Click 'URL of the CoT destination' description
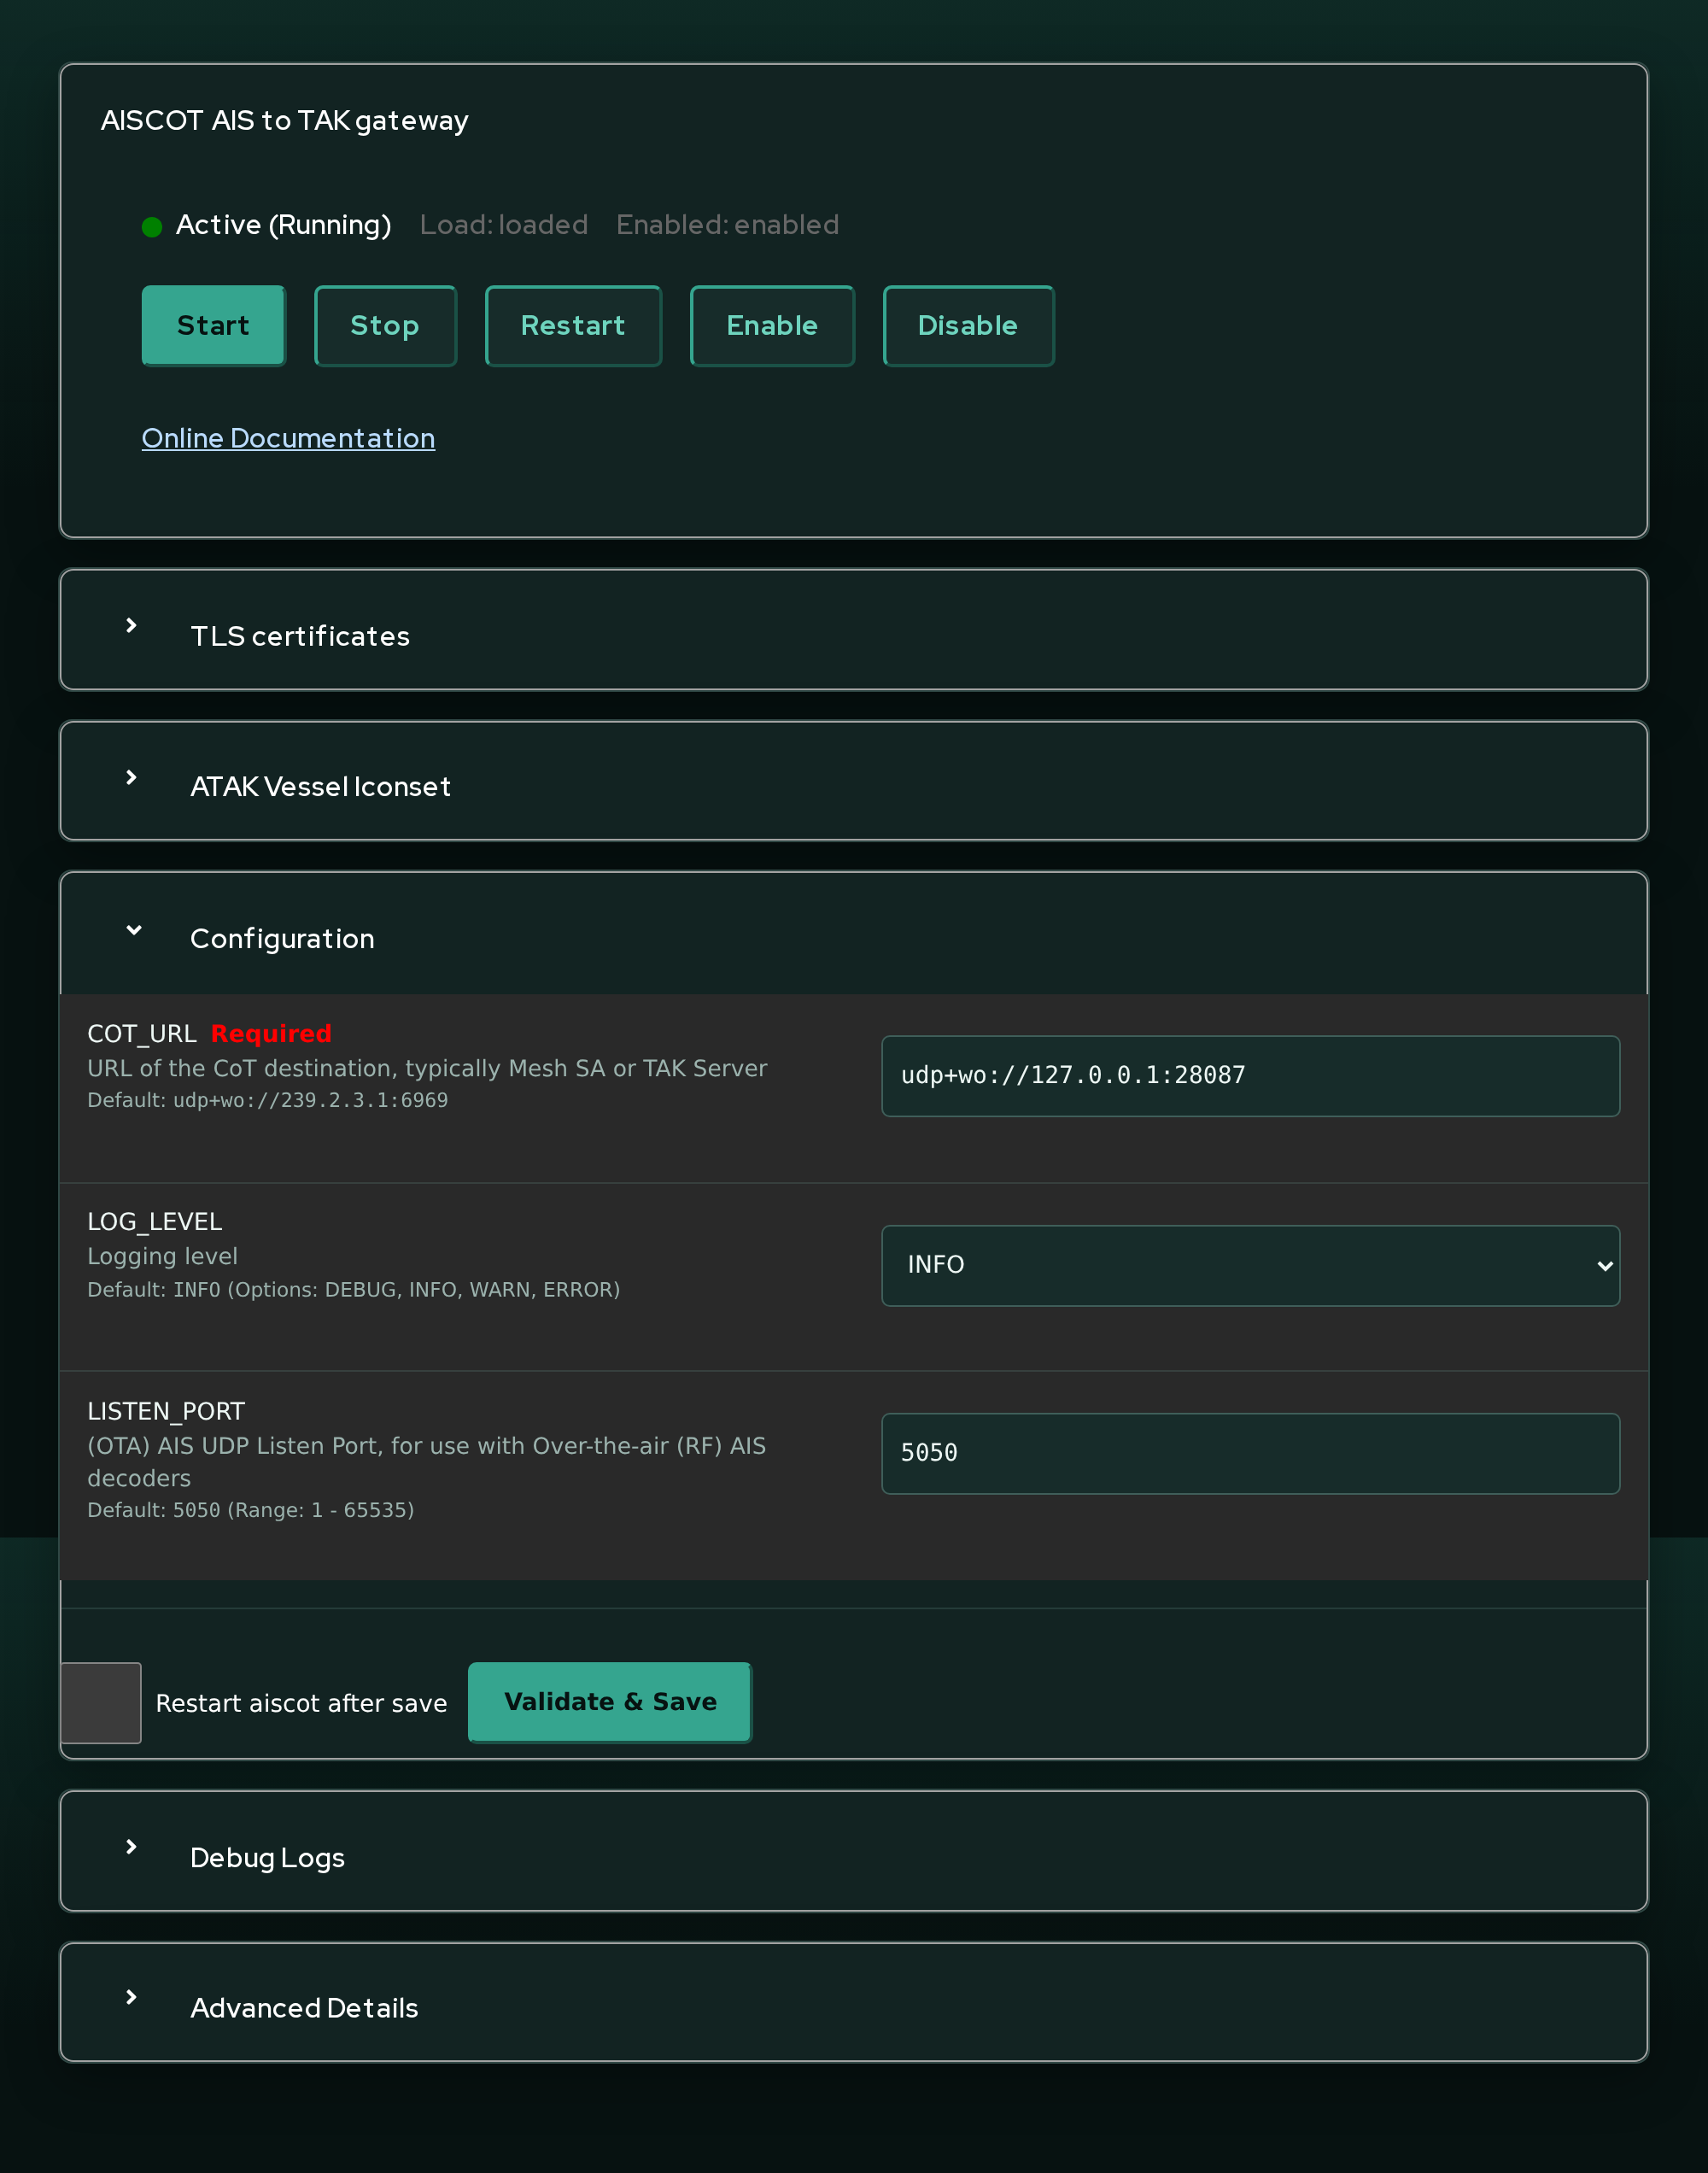This screenshot has width=1708, height=2173. click(427, 1069)
